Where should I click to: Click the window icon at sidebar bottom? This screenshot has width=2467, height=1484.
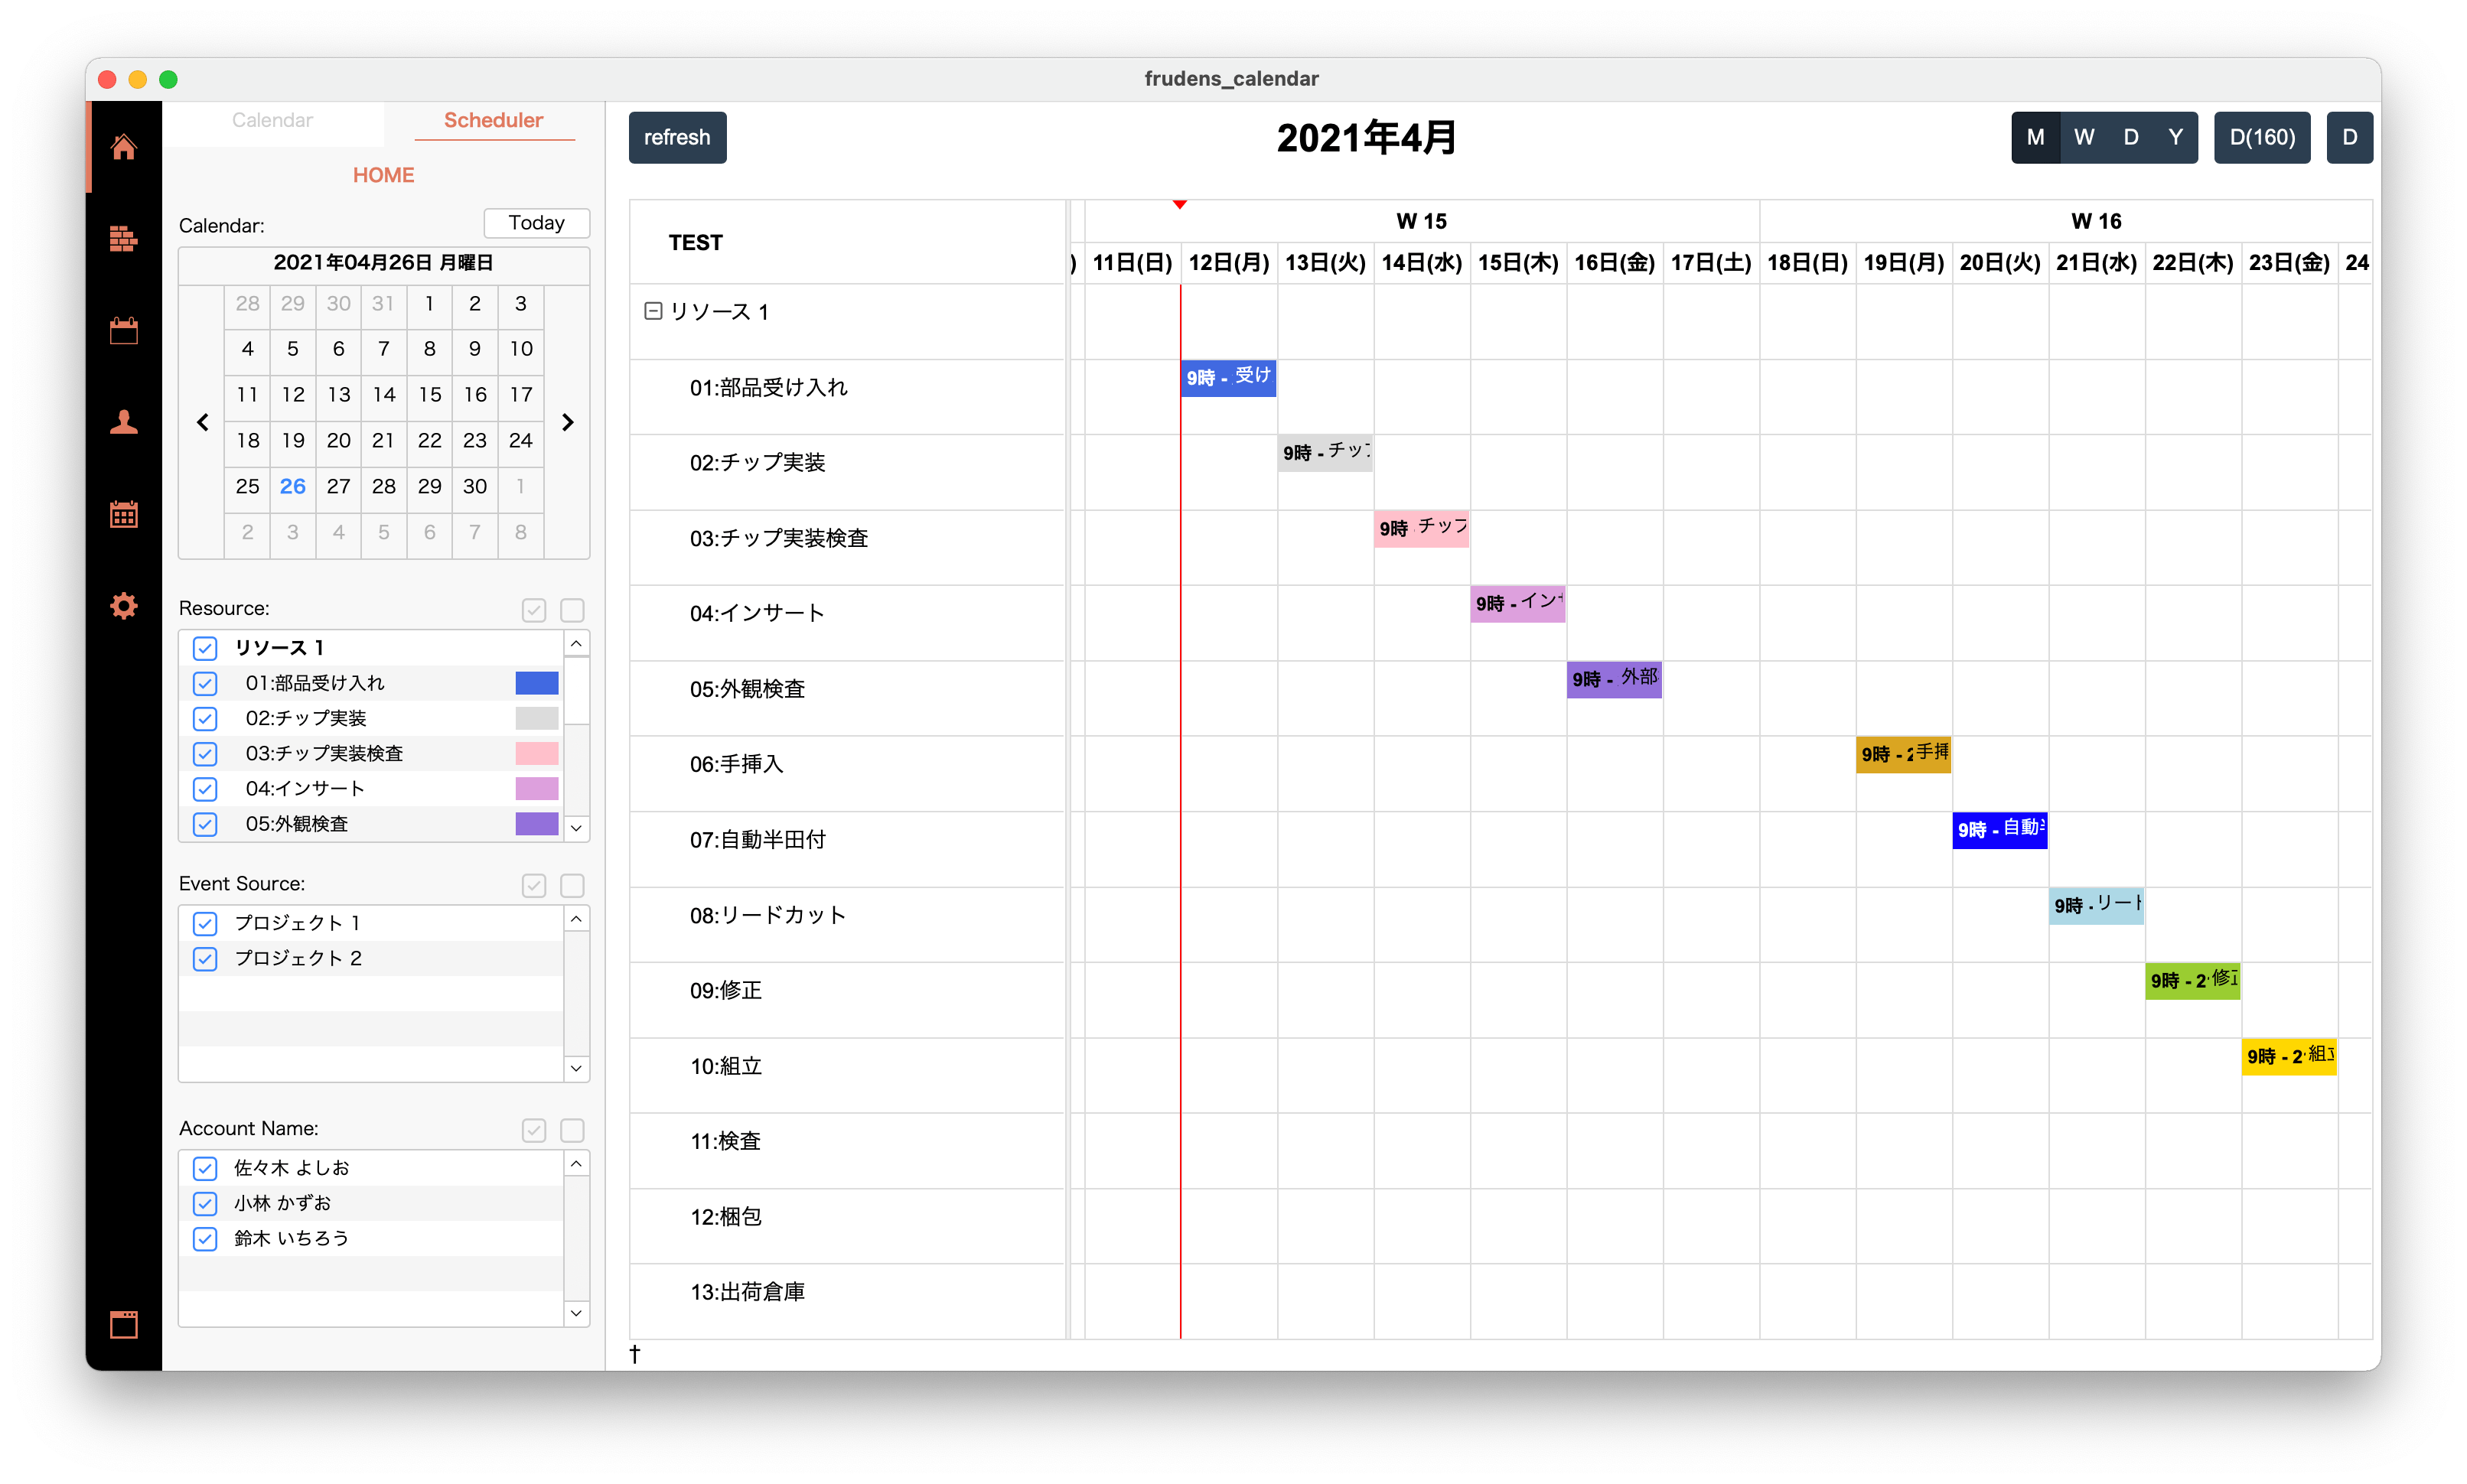123,1324
